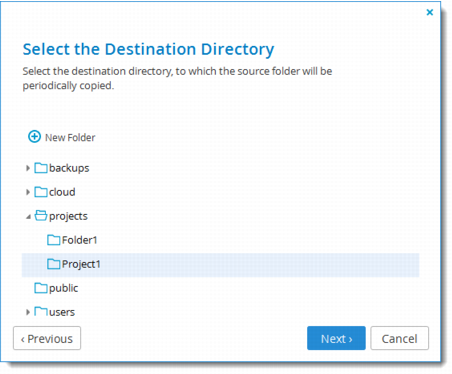Click the open projects folder icon
The width and height of the screenshot is (452, 374).
(x=41, y=215)
